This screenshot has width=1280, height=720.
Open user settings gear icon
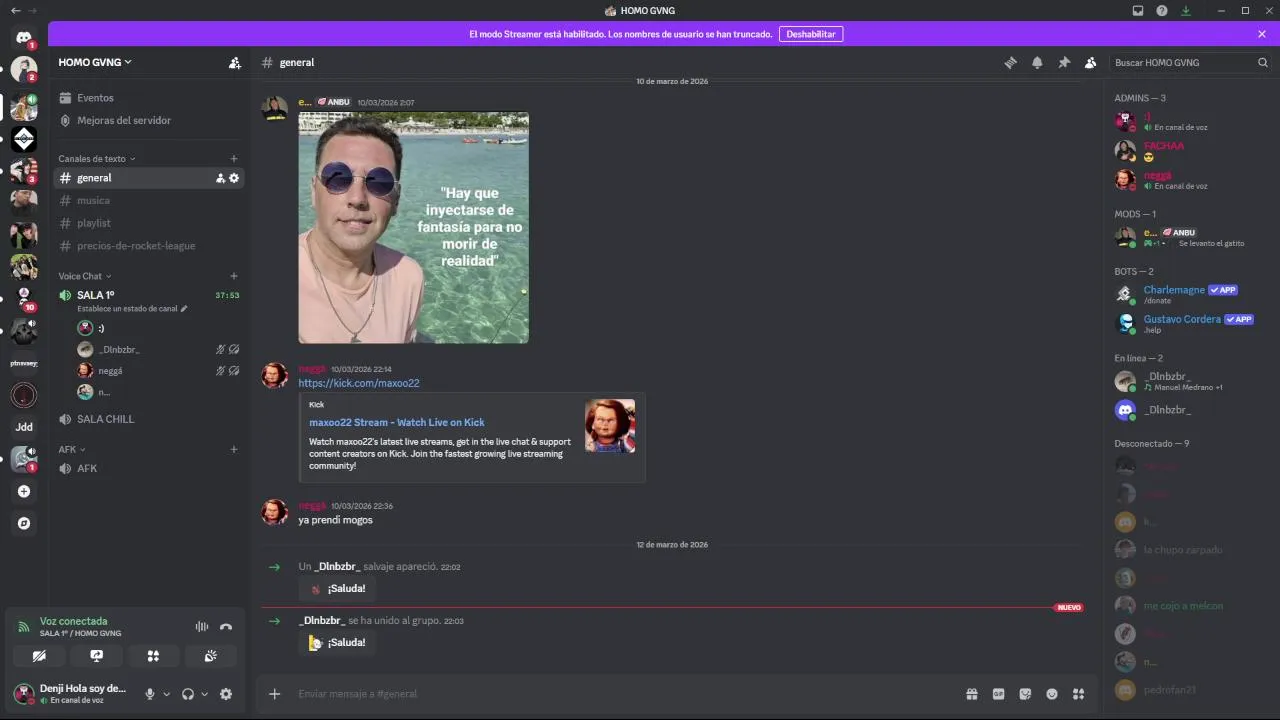click(x=226, y=694)
